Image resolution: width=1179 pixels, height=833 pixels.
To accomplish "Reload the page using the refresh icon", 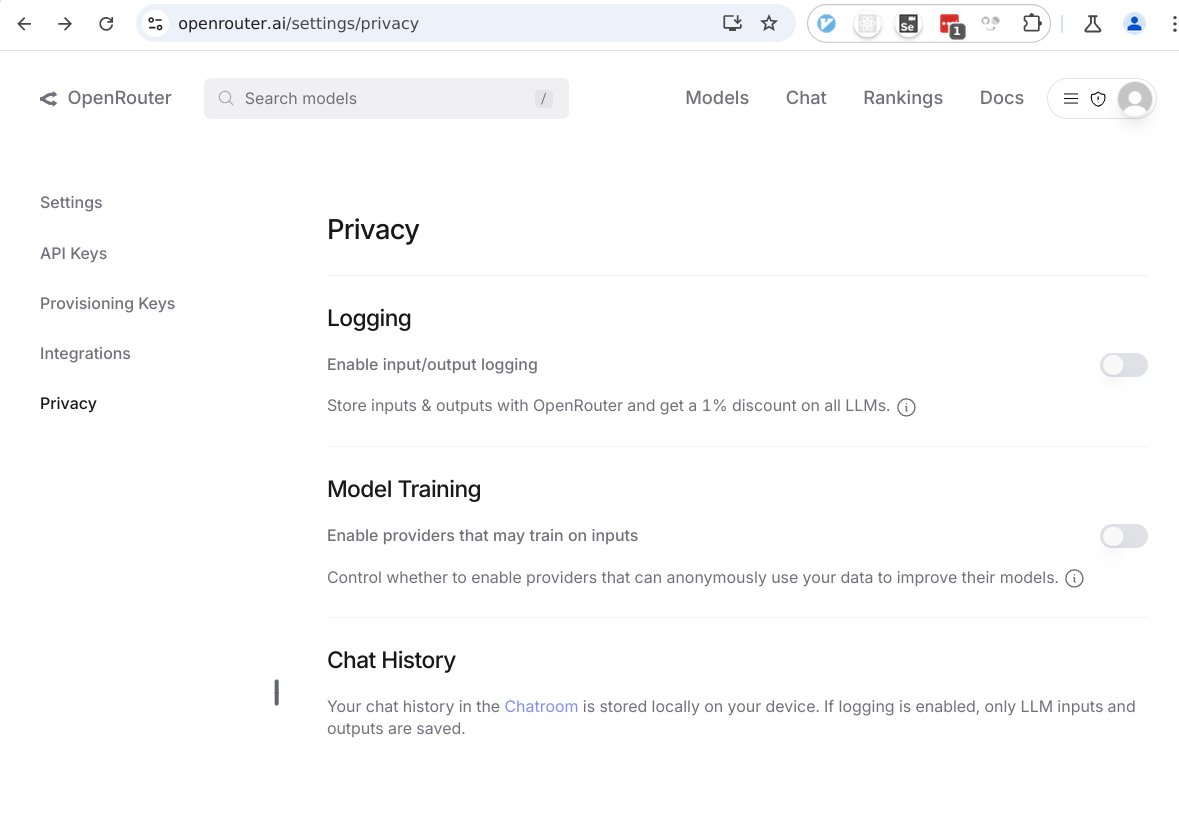I will tap(106, 24).
